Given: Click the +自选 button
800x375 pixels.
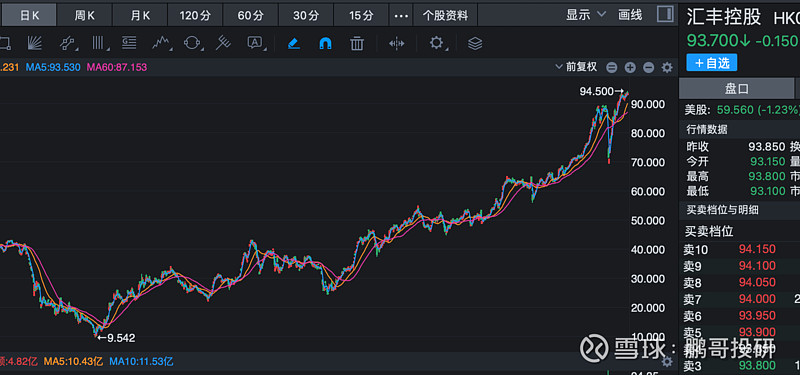Looking at the screenshot, I should [x=712, y=63].
